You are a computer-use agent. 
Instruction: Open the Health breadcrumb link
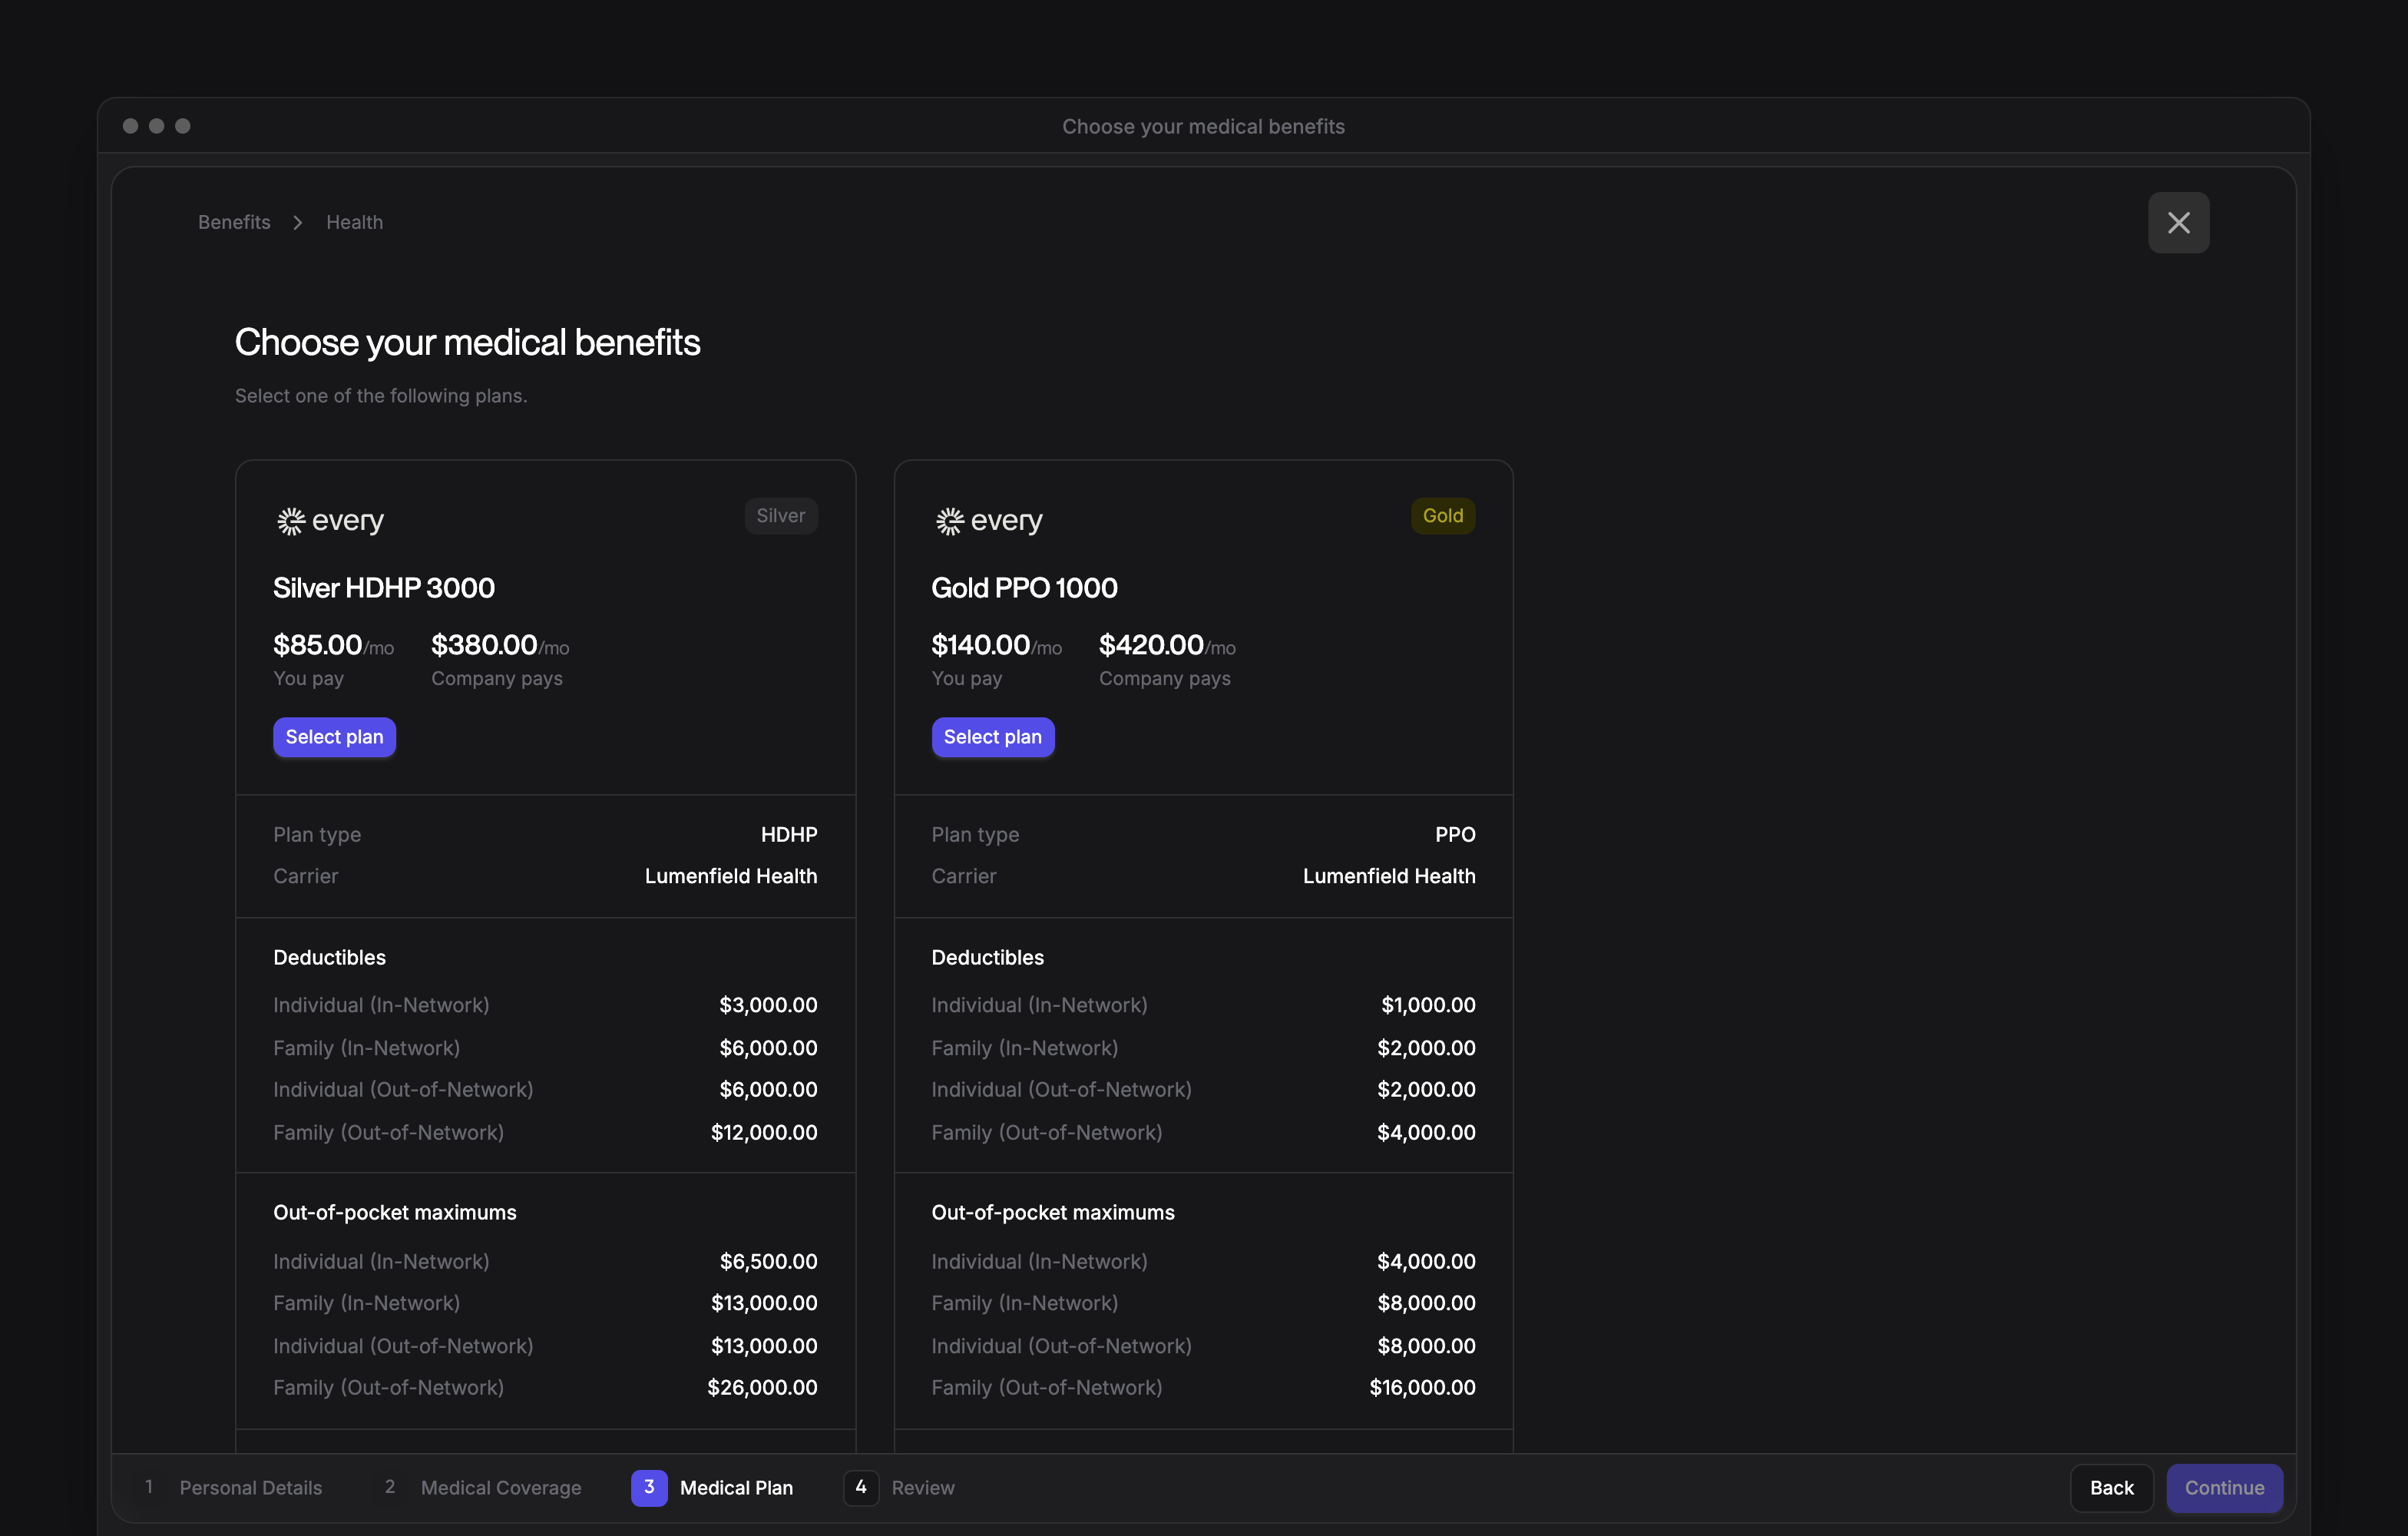pyautogui.click(x=354, y=222)
